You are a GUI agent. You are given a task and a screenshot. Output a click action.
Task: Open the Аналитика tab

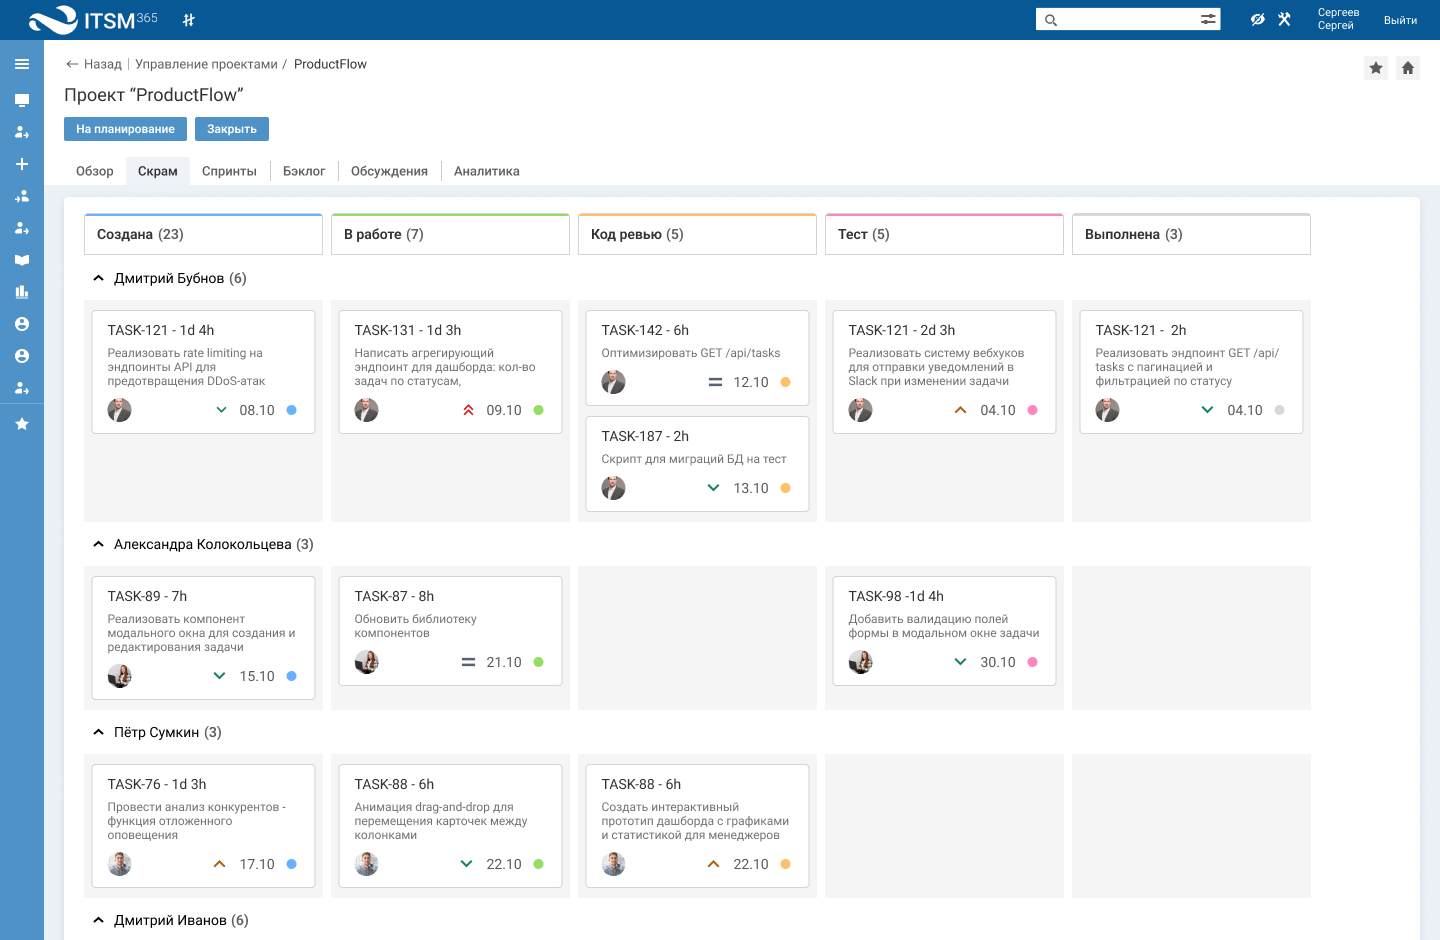tap(486, 171)
